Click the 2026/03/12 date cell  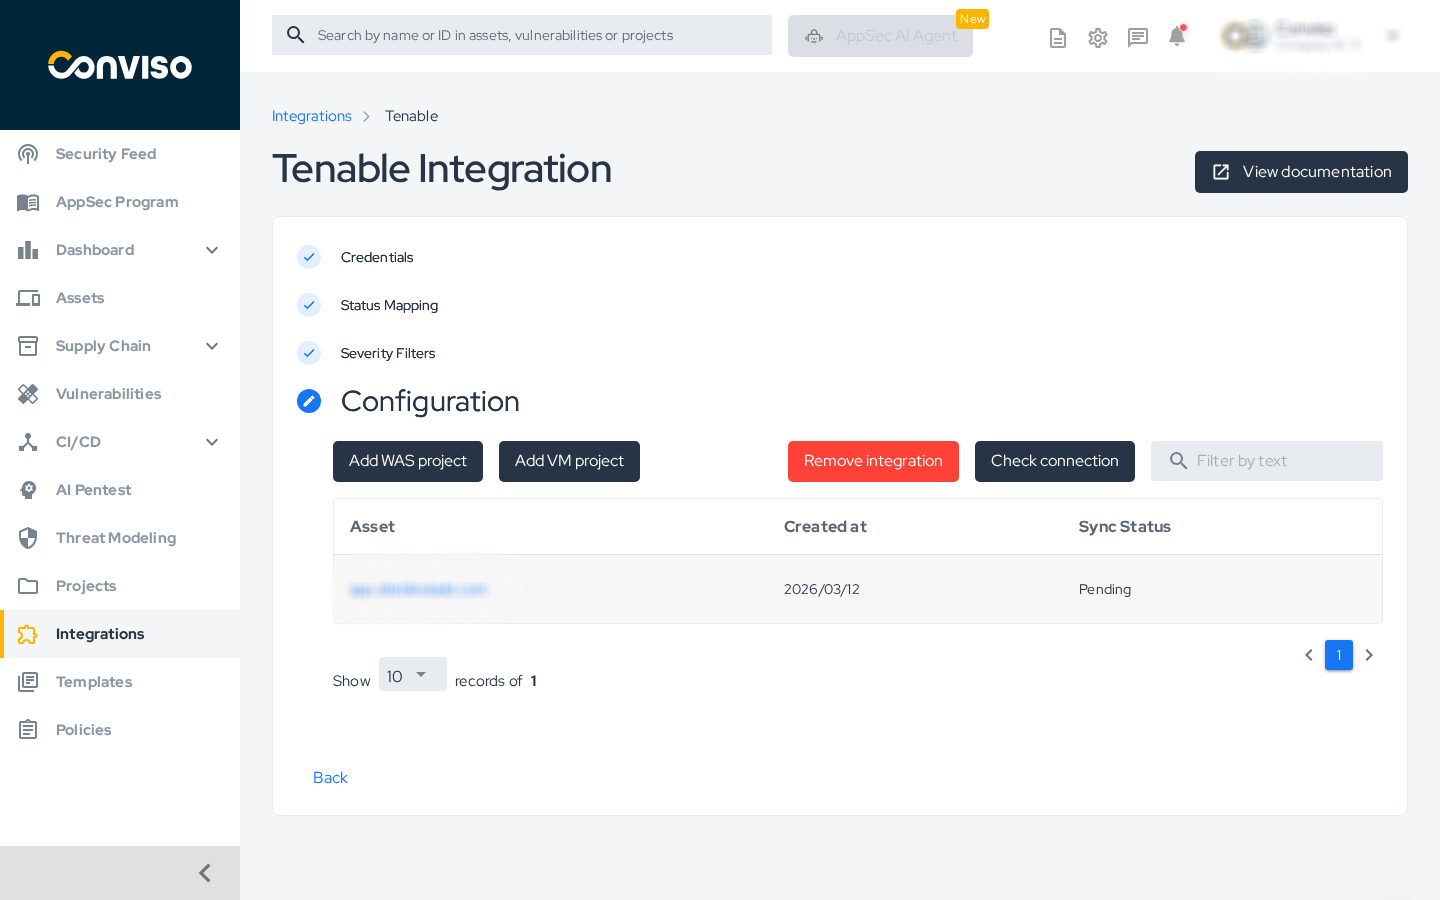point(822,590)
